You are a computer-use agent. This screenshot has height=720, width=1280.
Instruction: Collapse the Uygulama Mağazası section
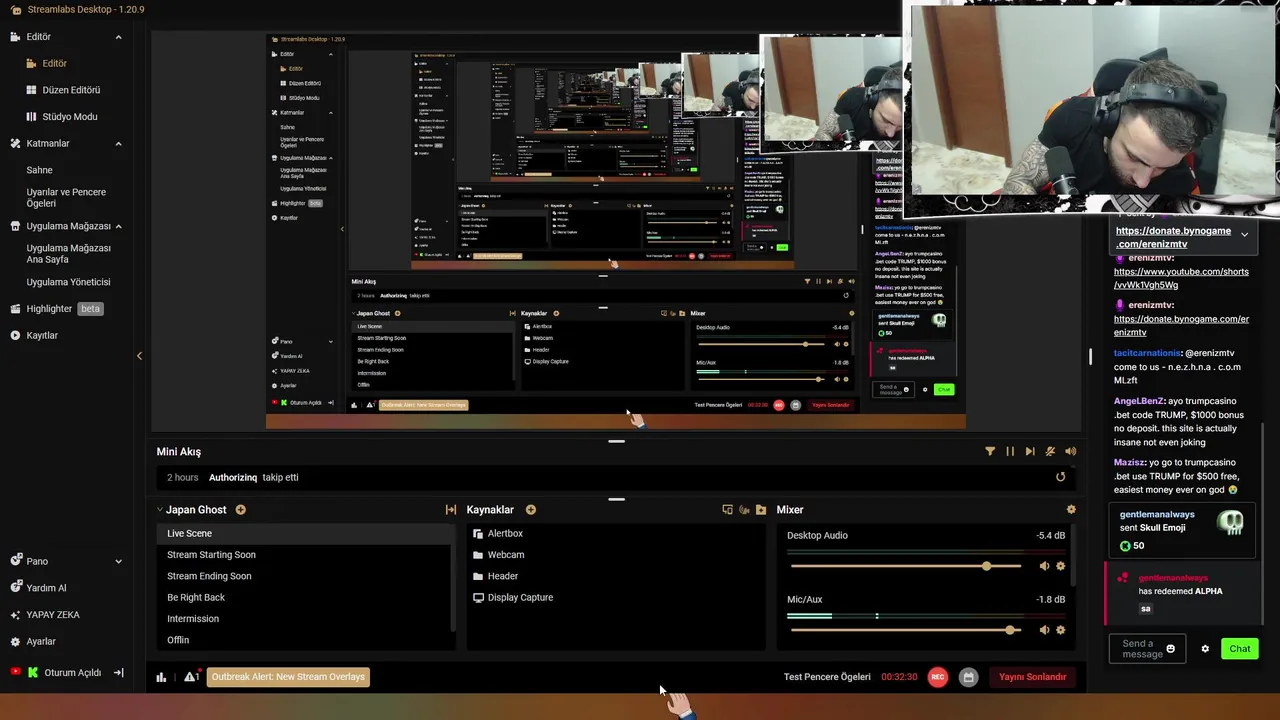click(x=118, y=226)
